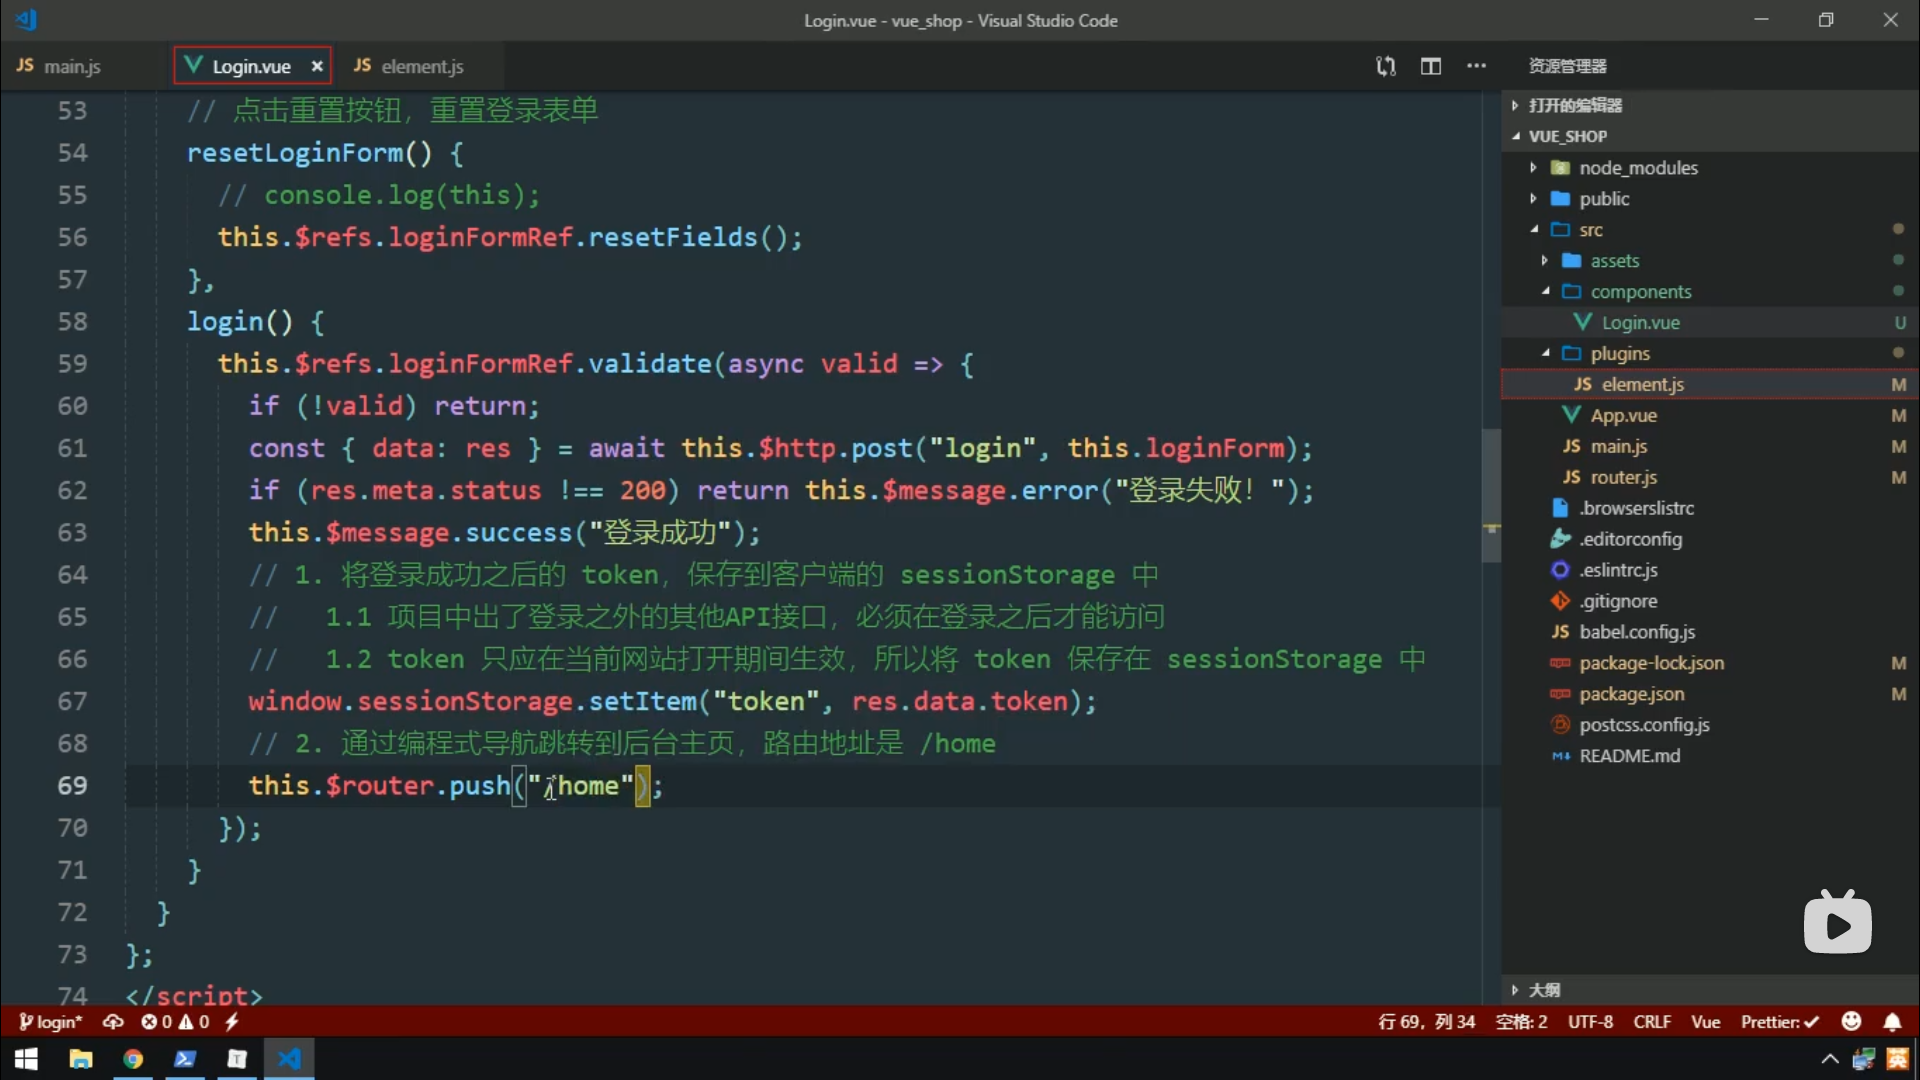Open File Explorer from the taskbar
This screenshot has width=1920, height=1080.
coord(81,1059)
